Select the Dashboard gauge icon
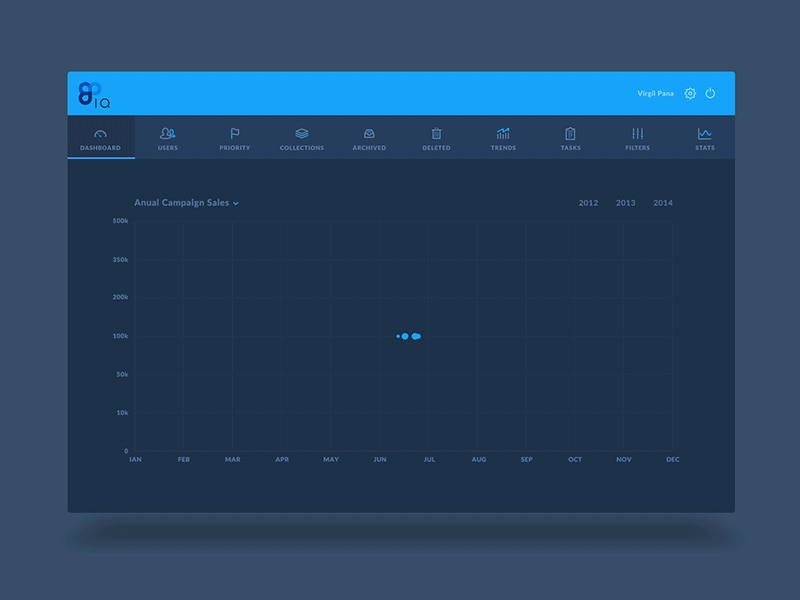The image size is (800, 600). pos(101,134)
